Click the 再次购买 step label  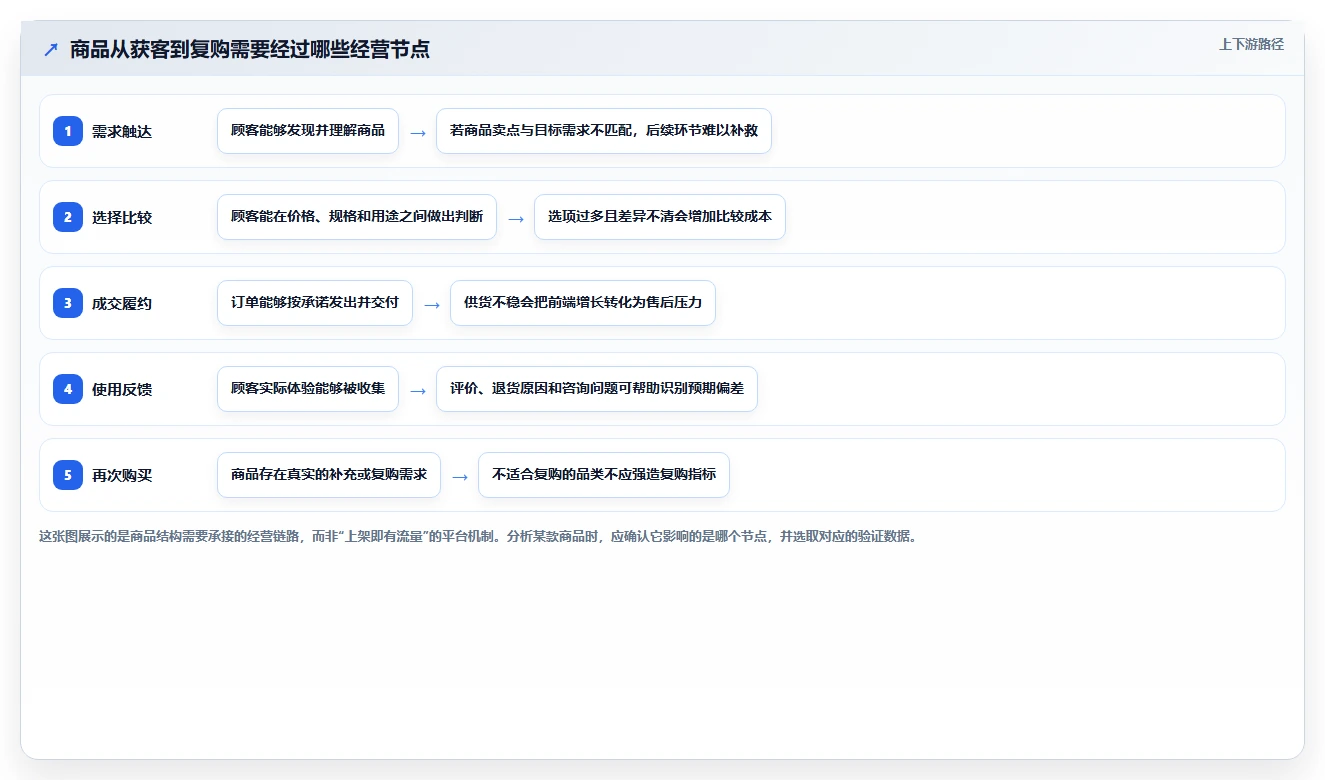pyautogui.click(x=122, y=475)
